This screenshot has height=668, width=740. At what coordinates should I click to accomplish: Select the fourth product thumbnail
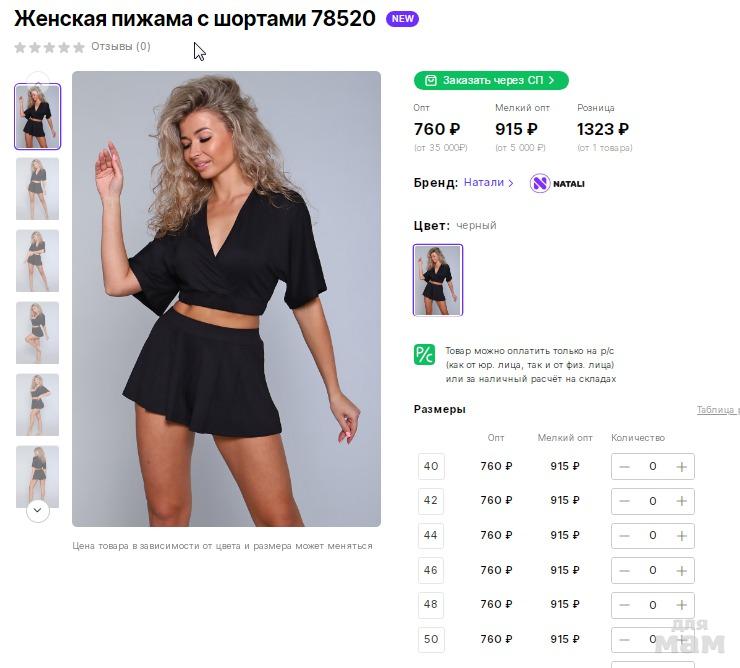click(37, 333)
